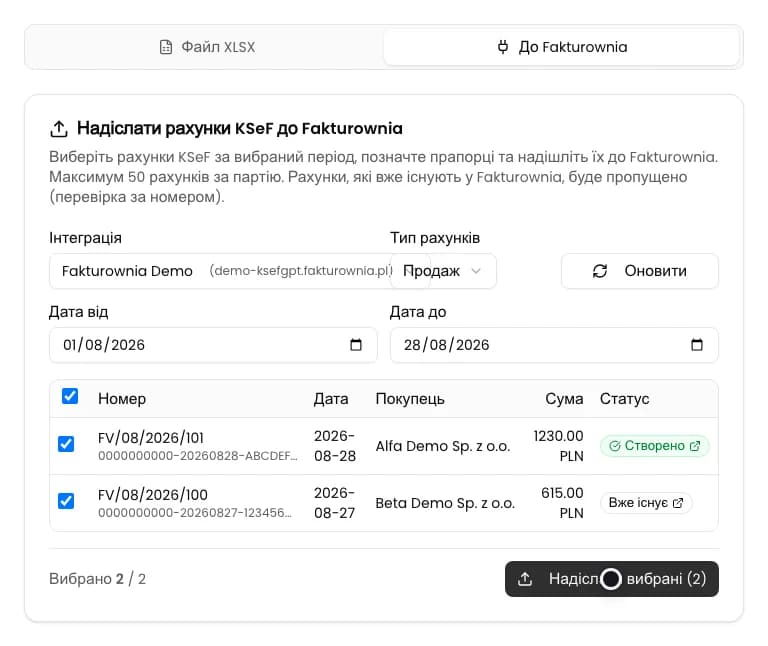This screenshot has width=768, height=646.
Task: Click buyer Alfa Demo Sp. z o.o.
Action: tap(443, 446)
